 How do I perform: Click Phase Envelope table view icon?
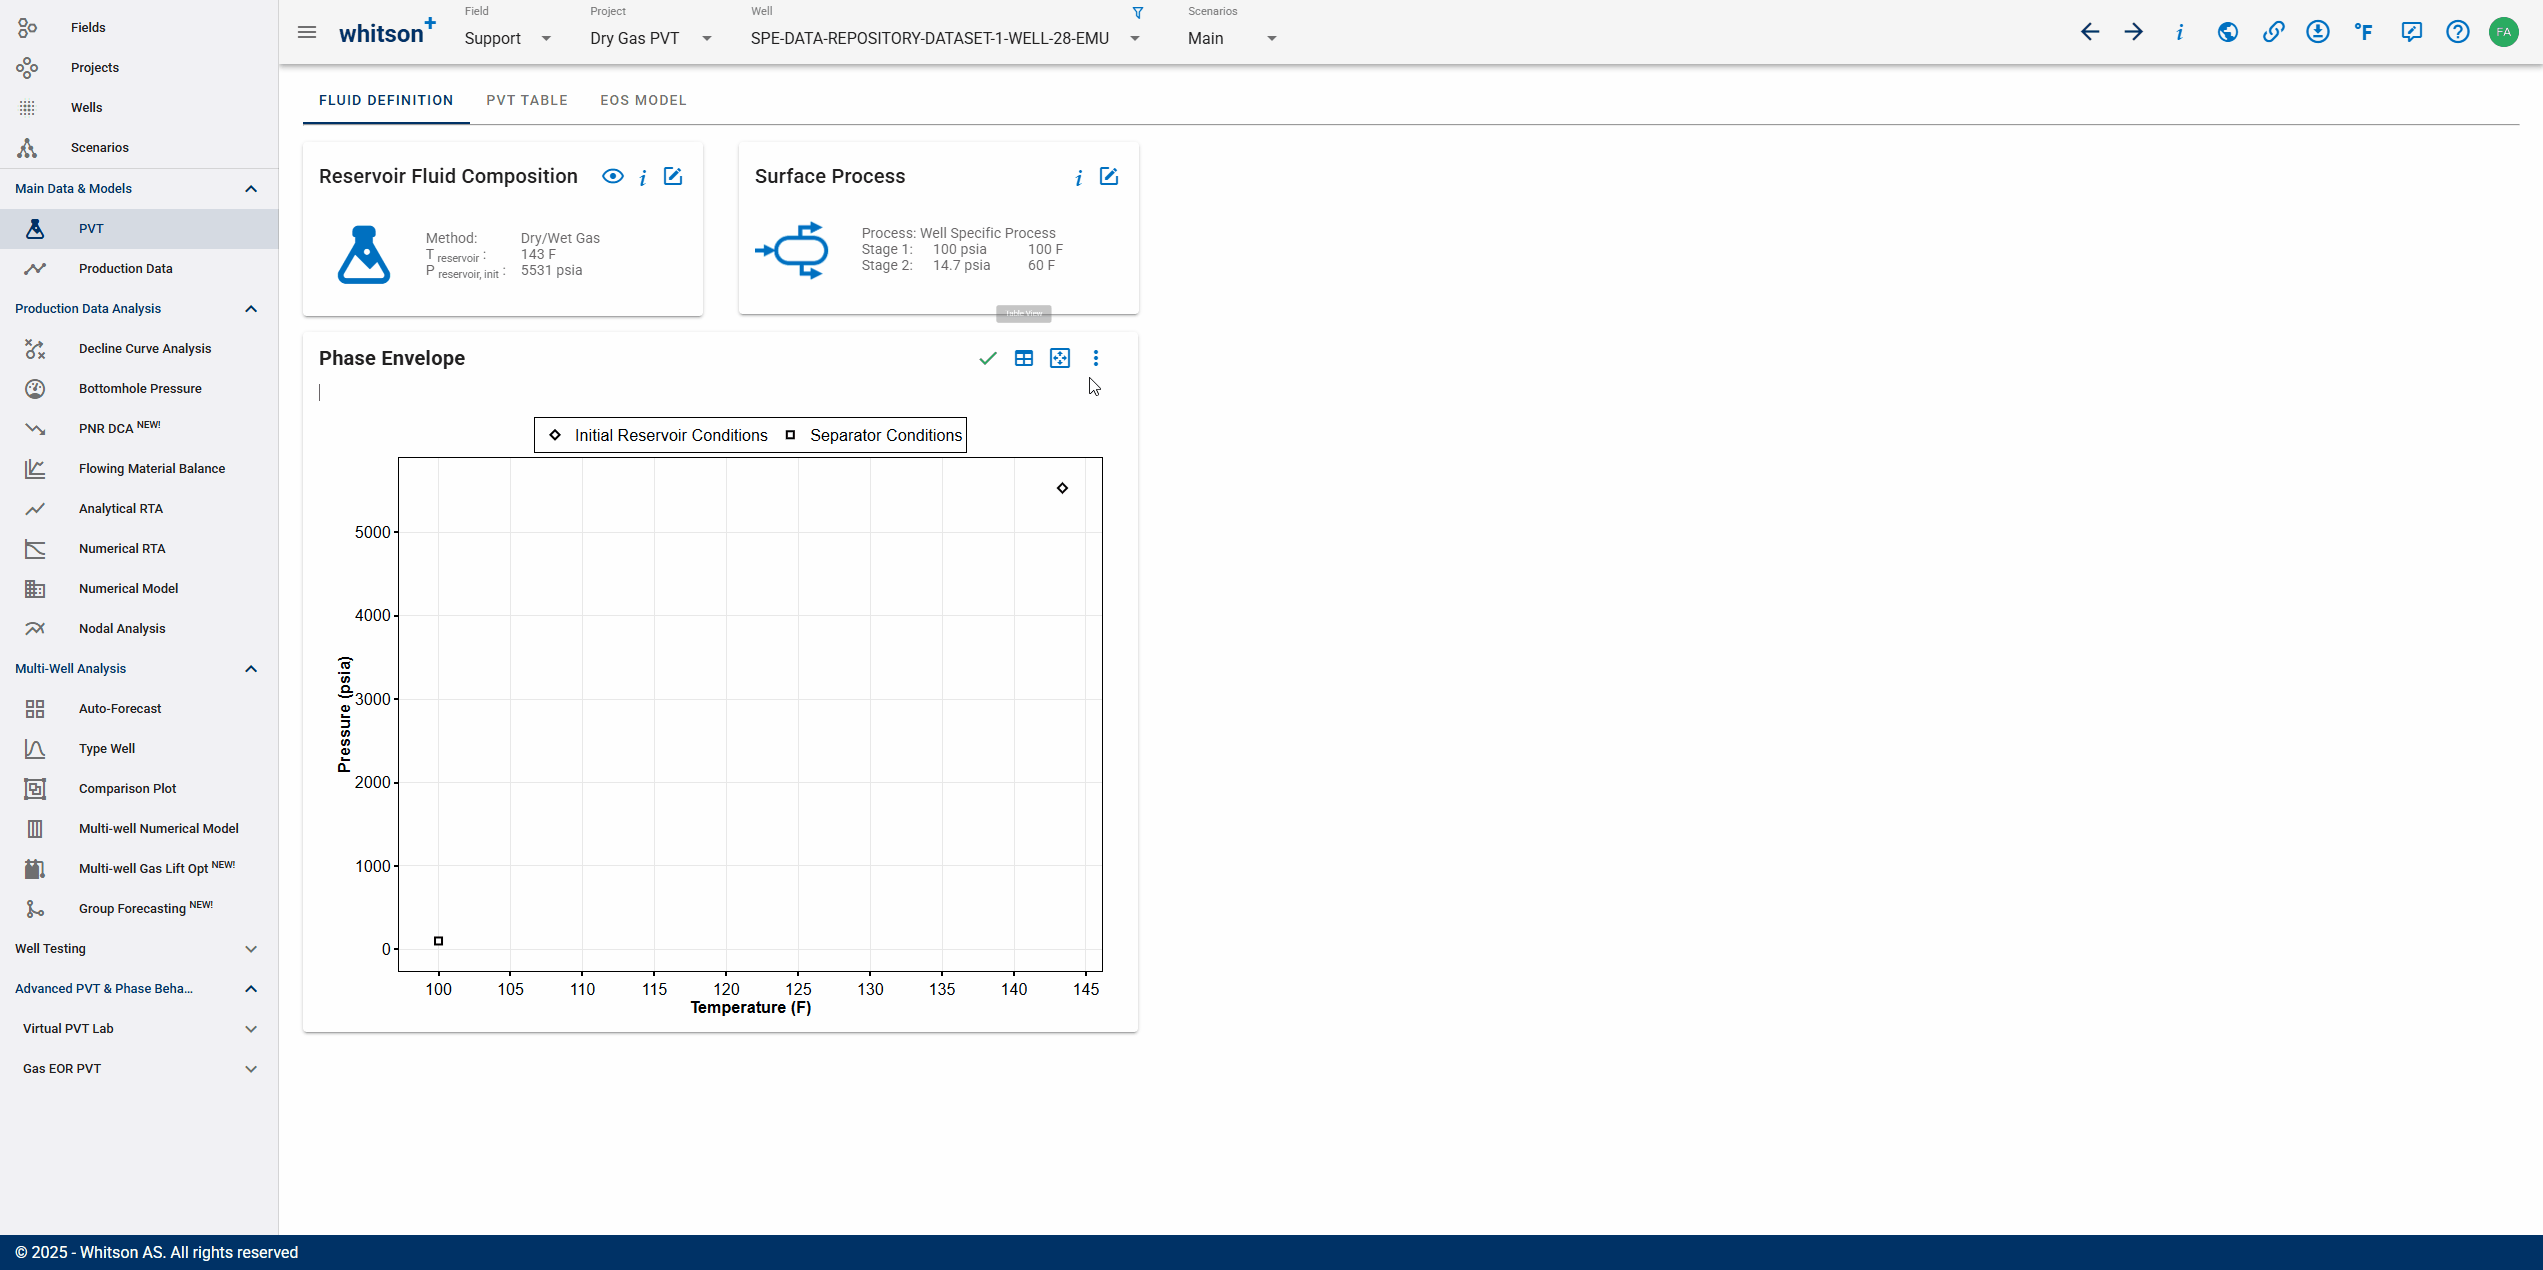1023,358
